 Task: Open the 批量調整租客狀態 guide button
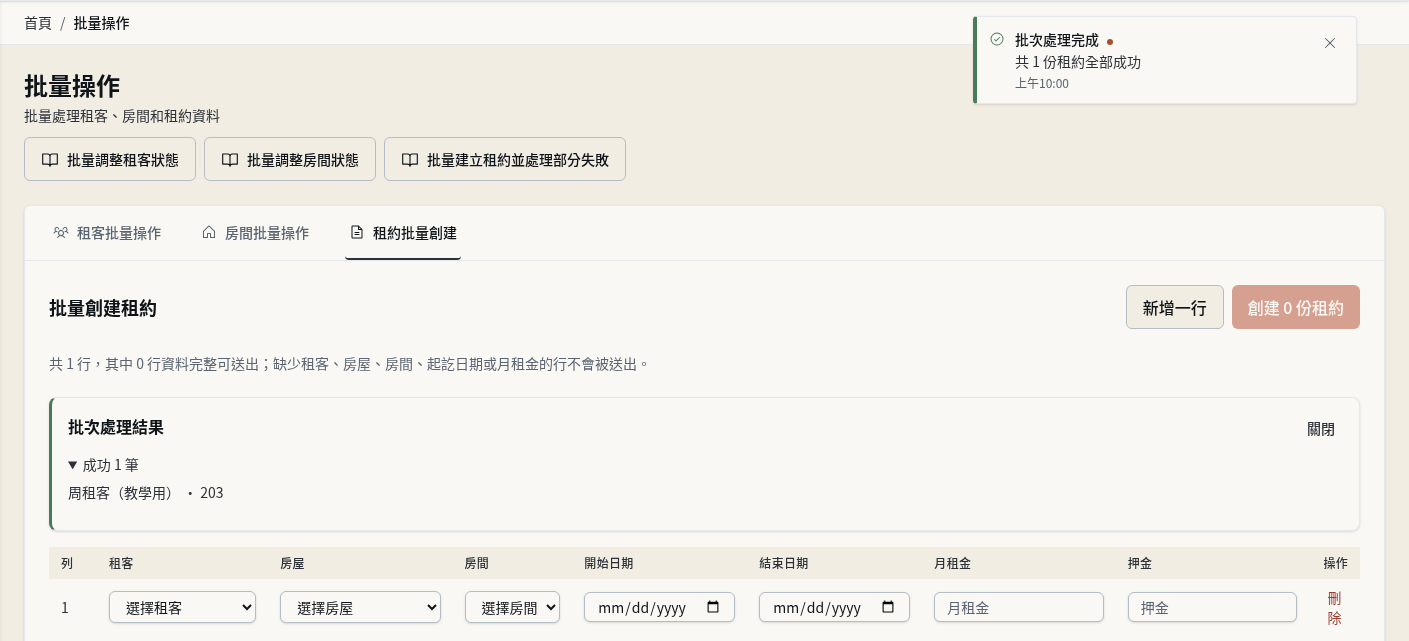(x=110, y=159)
